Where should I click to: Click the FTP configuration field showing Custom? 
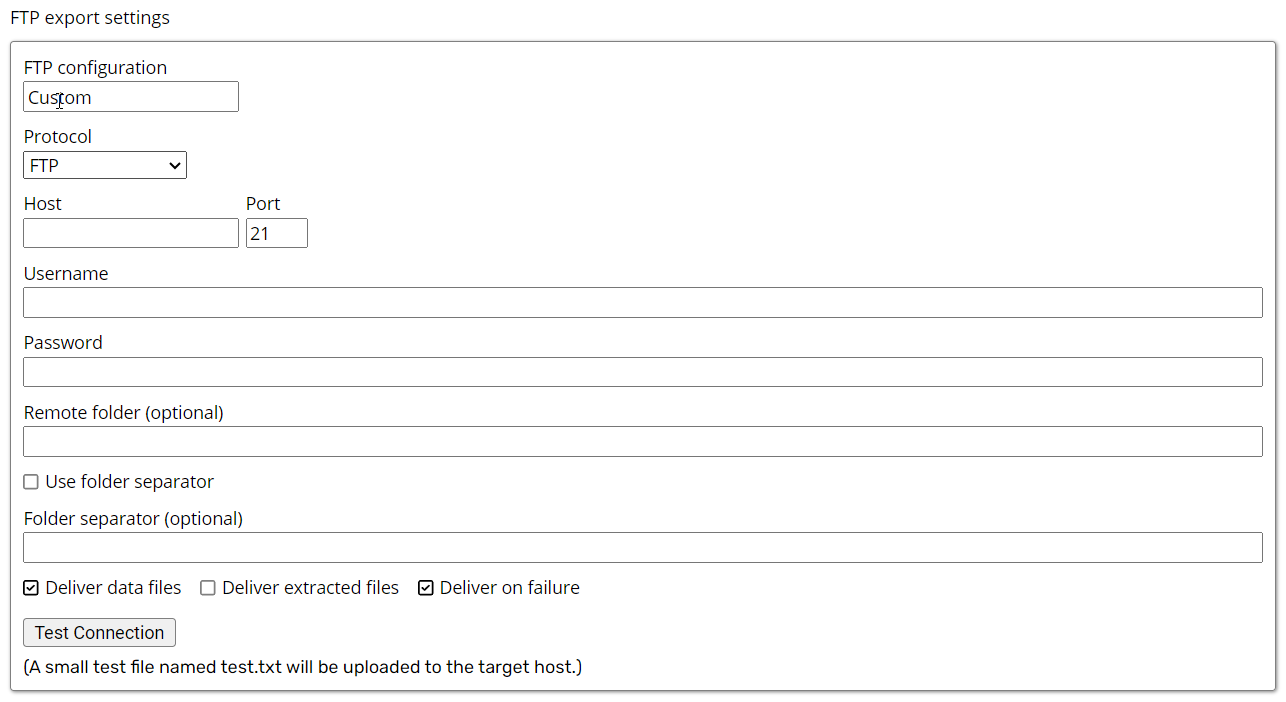[x=130, y=97]
